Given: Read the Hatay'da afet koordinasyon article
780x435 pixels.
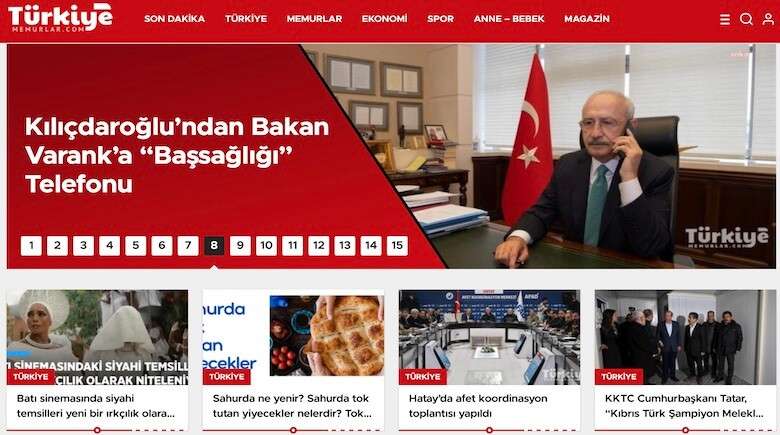Looking at the screenshot, I should (x=478, y=406).
